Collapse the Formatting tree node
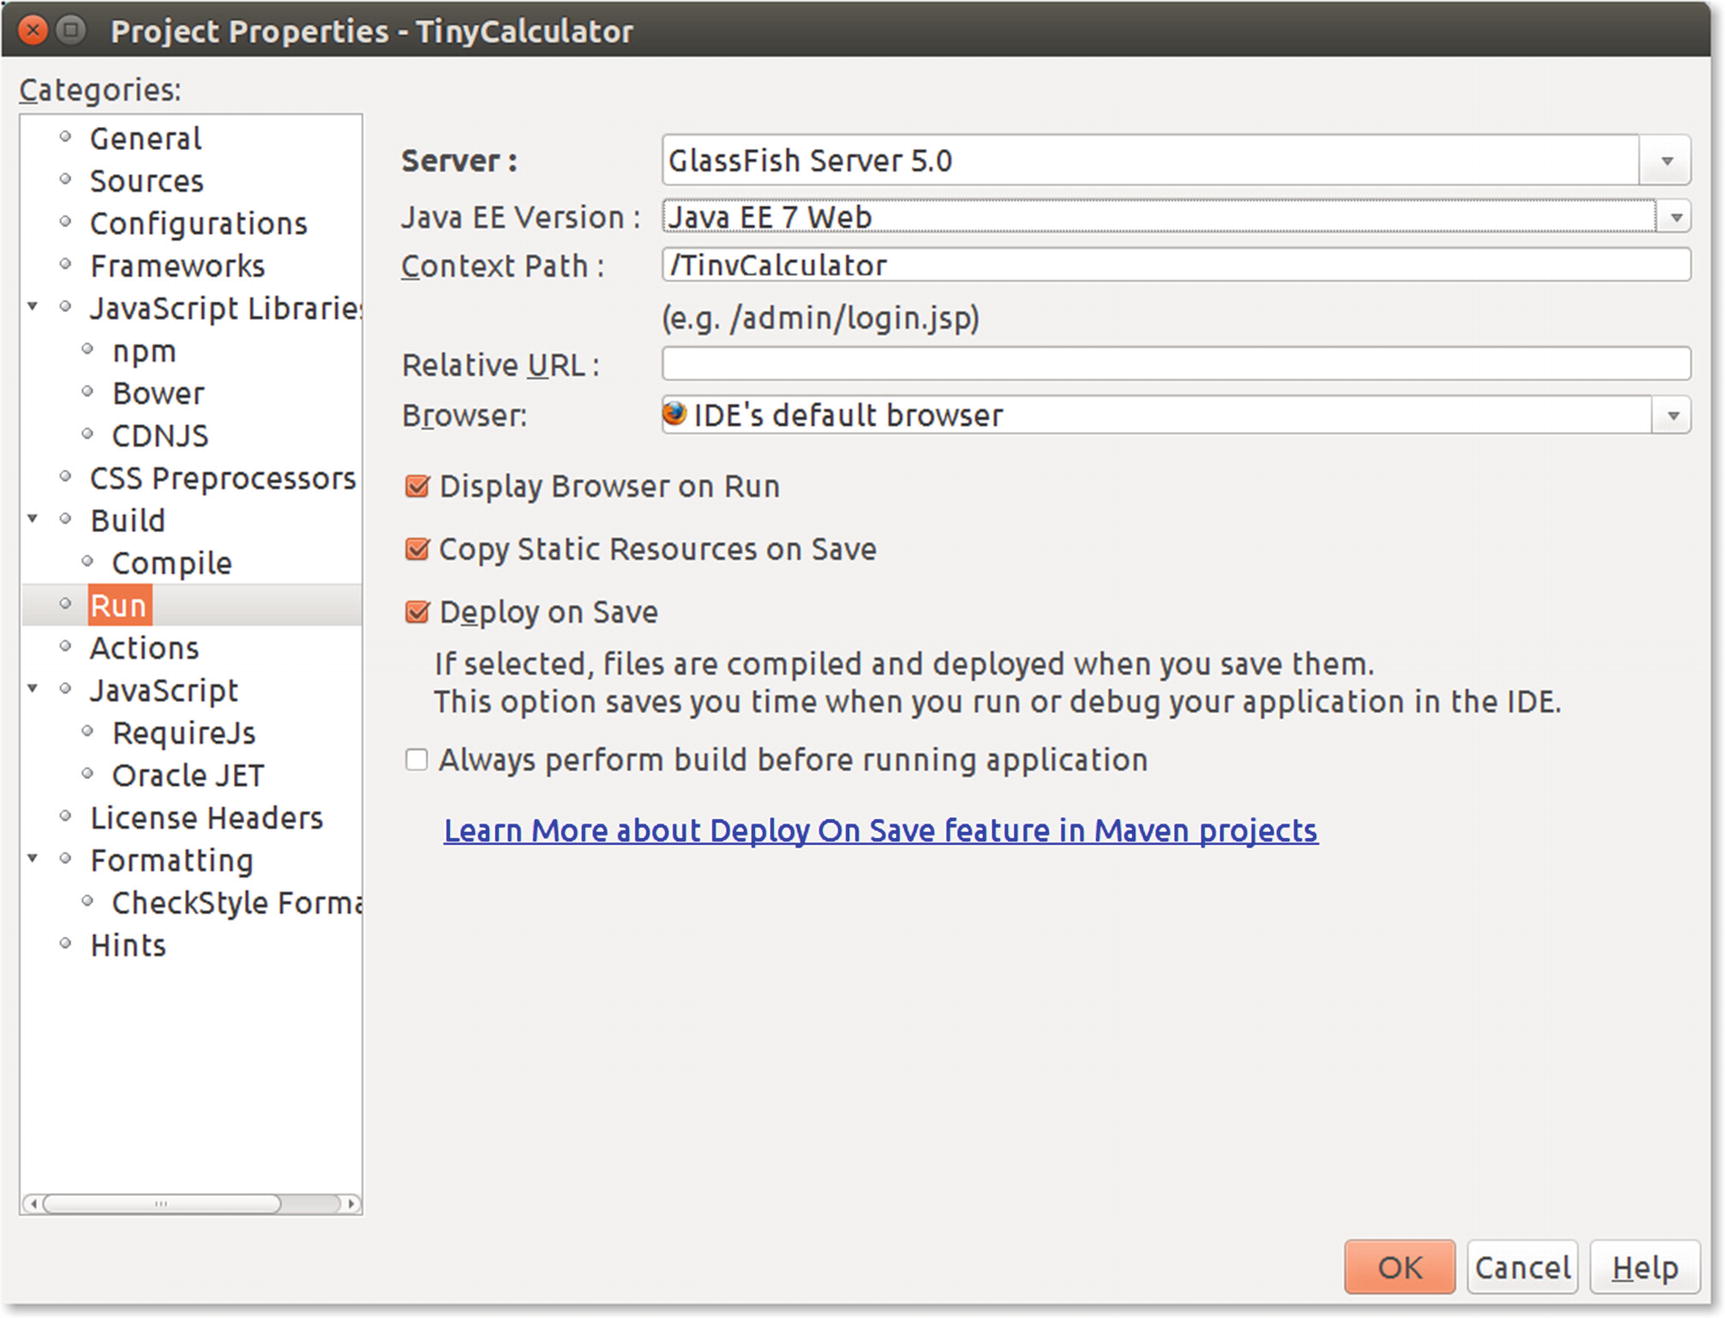Screen dimensions: 1725x1318 pos(33,858)
